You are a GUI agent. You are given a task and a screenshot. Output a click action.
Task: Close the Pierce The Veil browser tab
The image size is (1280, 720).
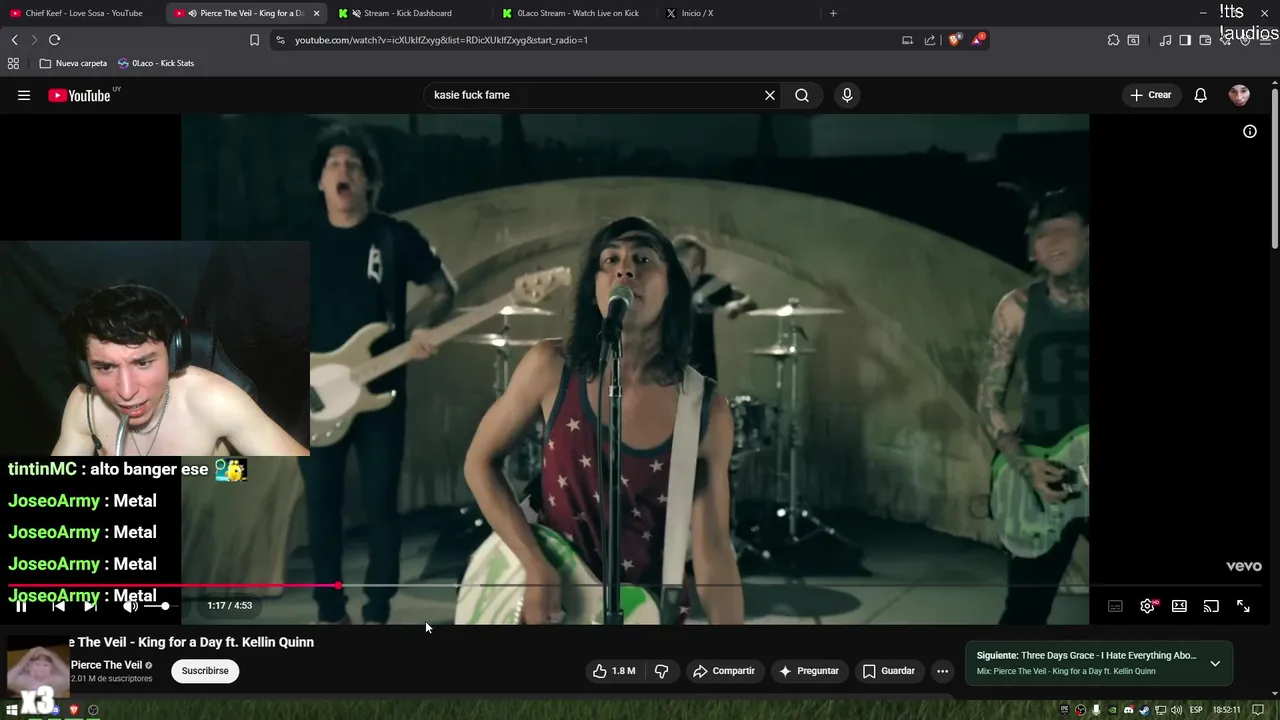click(317, 13)
